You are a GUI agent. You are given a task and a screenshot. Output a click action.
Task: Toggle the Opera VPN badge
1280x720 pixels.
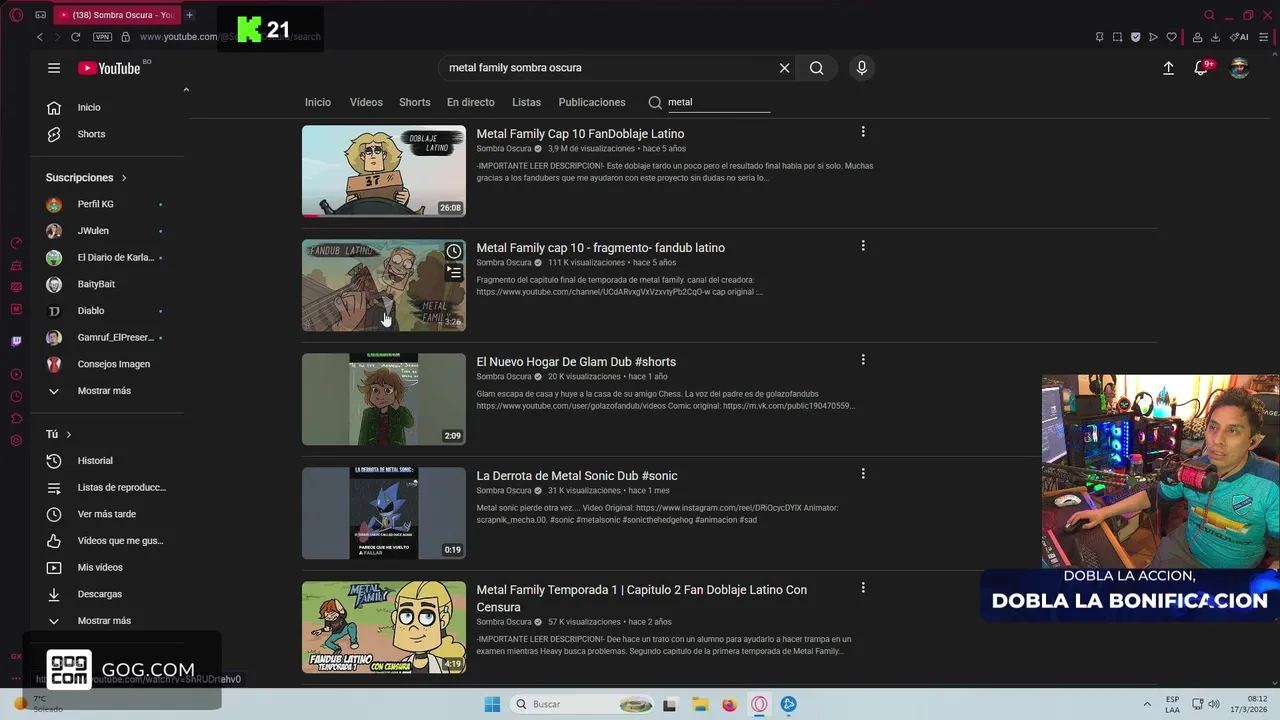coord(102,37)
